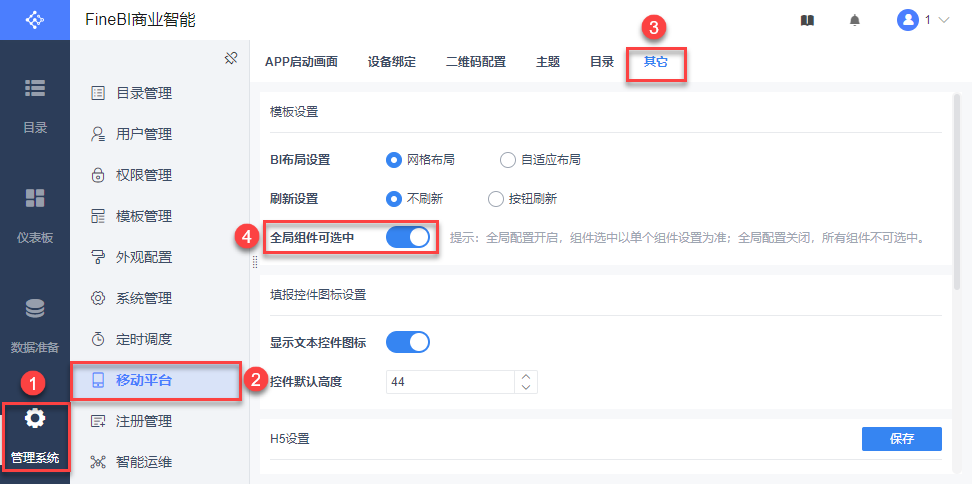Expand the user account dropdown

click(x=924, y=20)
